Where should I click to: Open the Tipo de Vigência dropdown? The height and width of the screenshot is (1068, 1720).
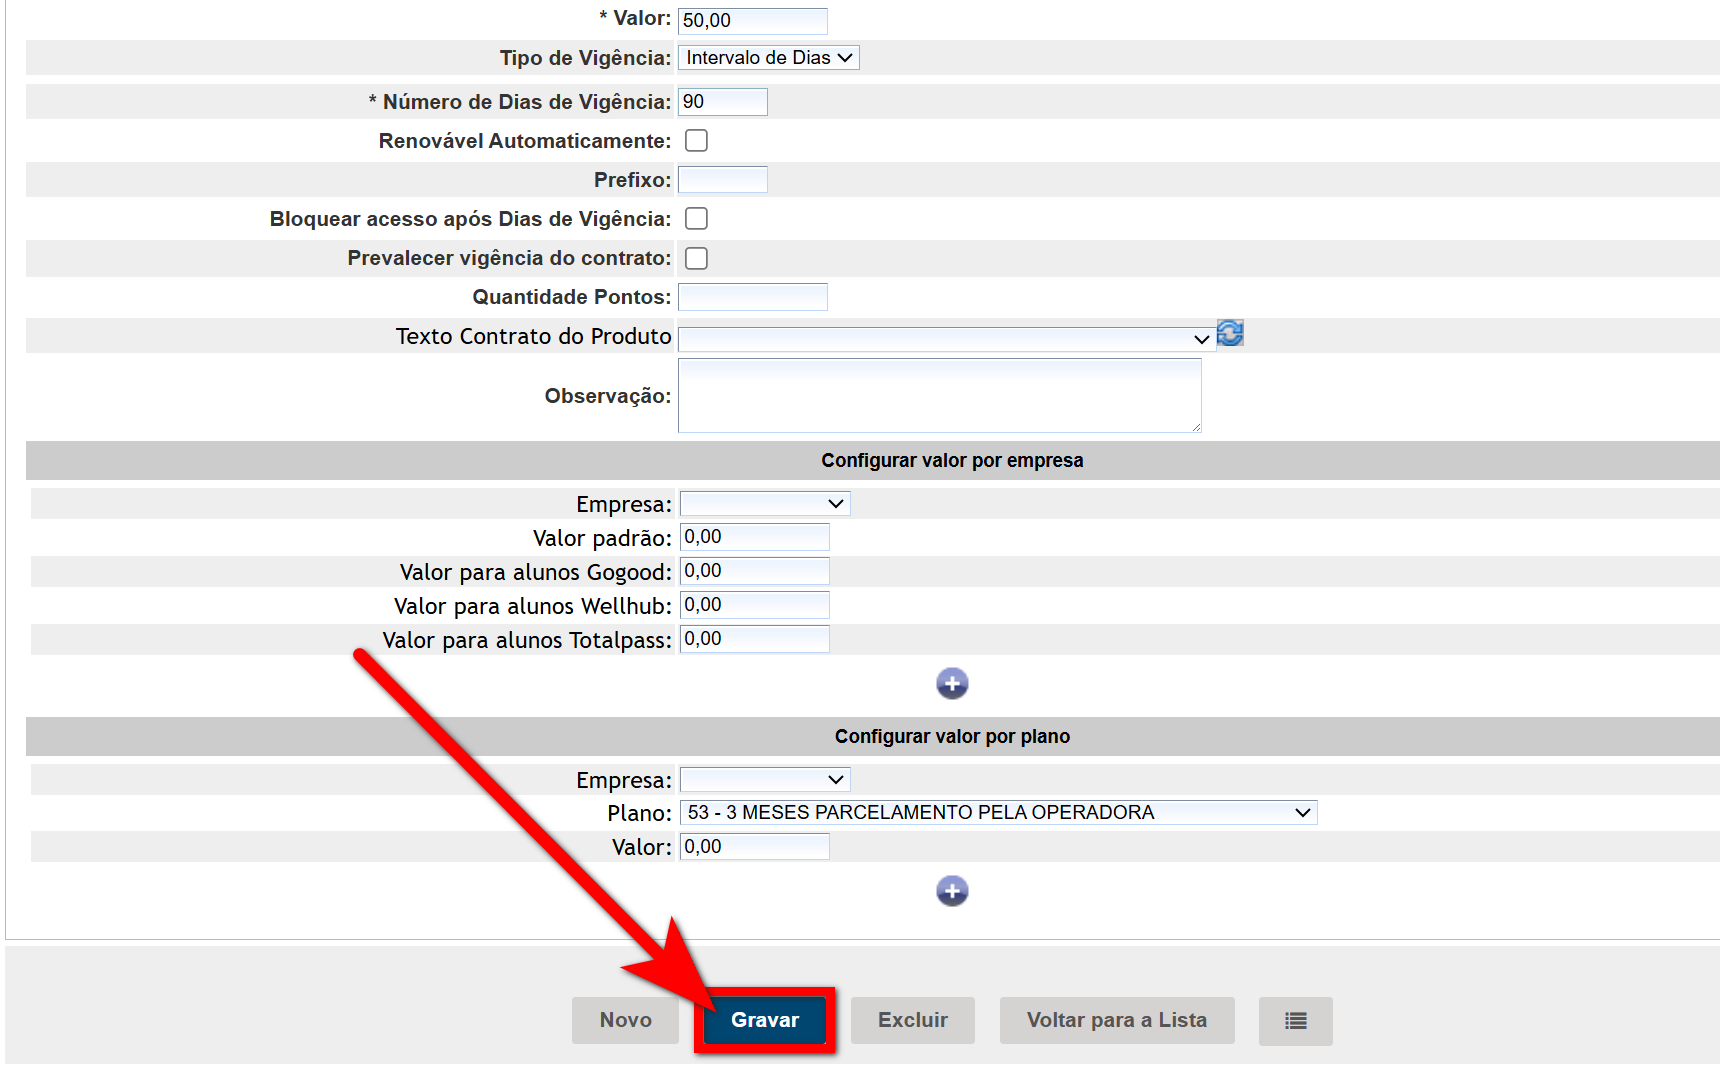[768, 58]
